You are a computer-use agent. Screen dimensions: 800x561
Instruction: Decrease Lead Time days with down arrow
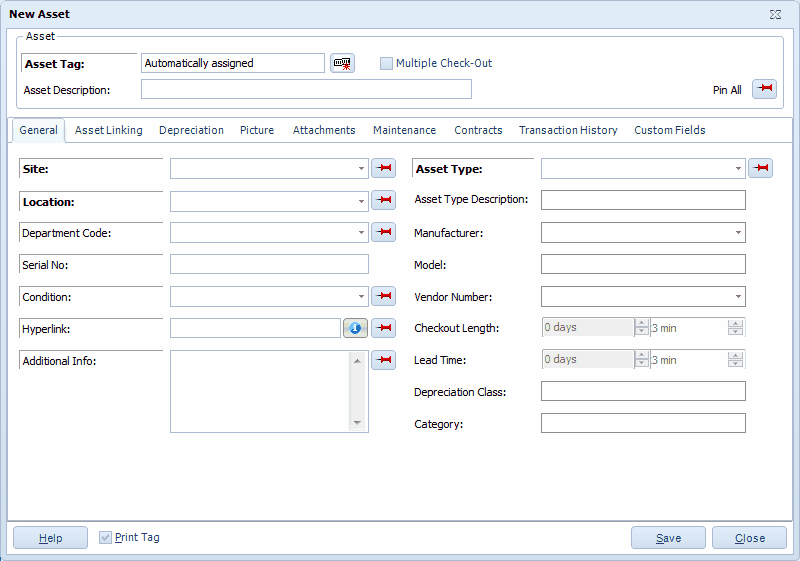pos(642,364)
